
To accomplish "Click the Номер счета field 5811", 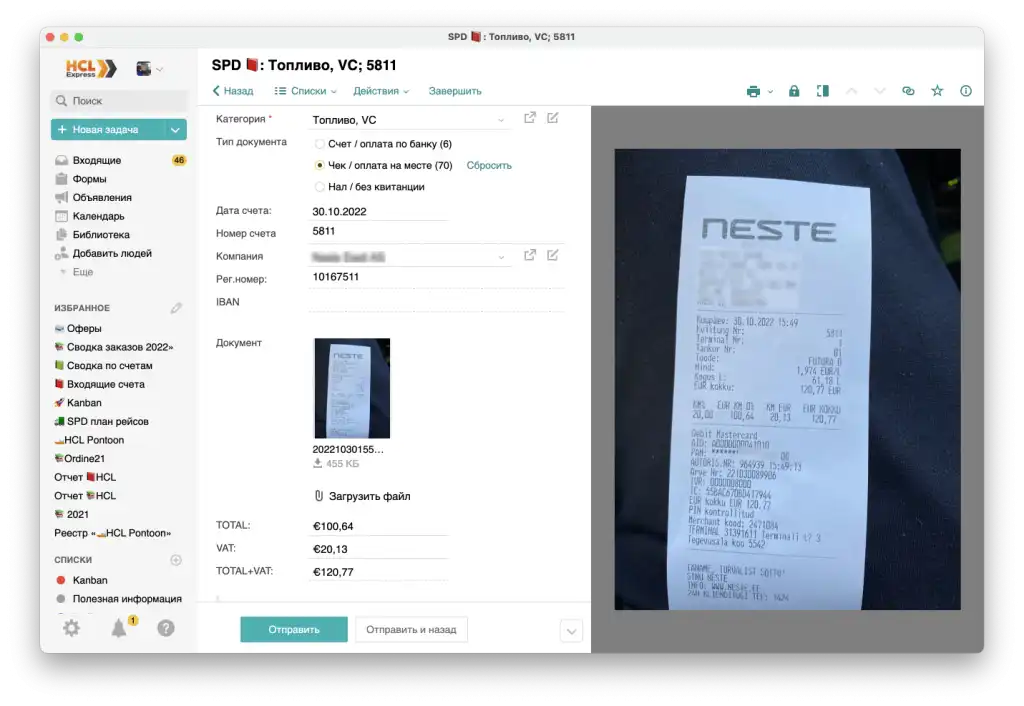I will pos(436,231).
